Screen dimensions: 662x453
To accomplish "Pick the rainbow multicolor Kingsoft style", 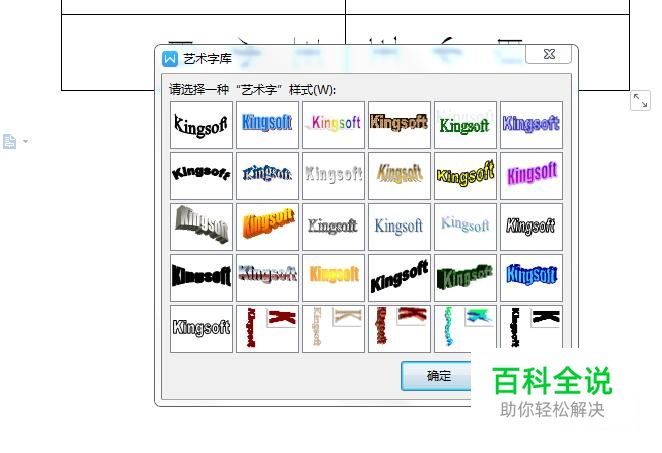I will tap(333, 125).
